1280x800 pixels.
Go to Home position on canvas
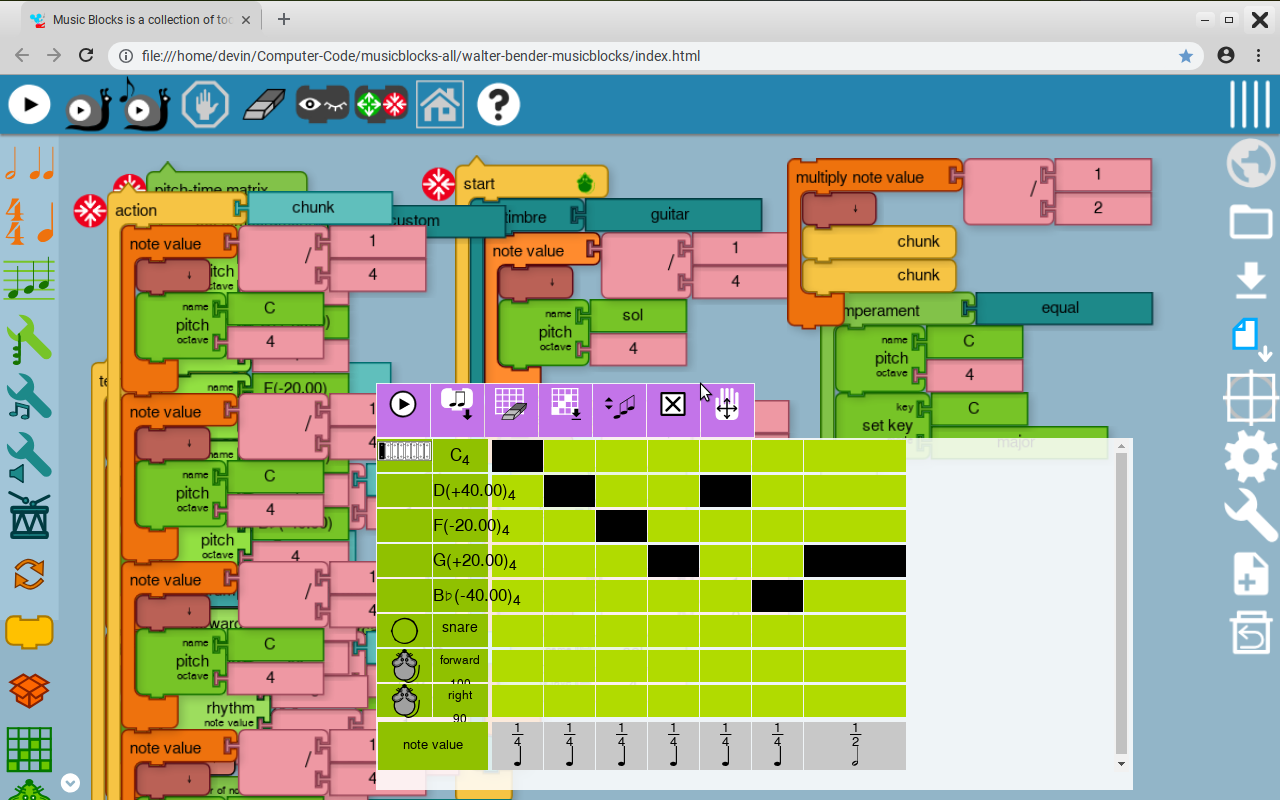click(x=440, y=104)
